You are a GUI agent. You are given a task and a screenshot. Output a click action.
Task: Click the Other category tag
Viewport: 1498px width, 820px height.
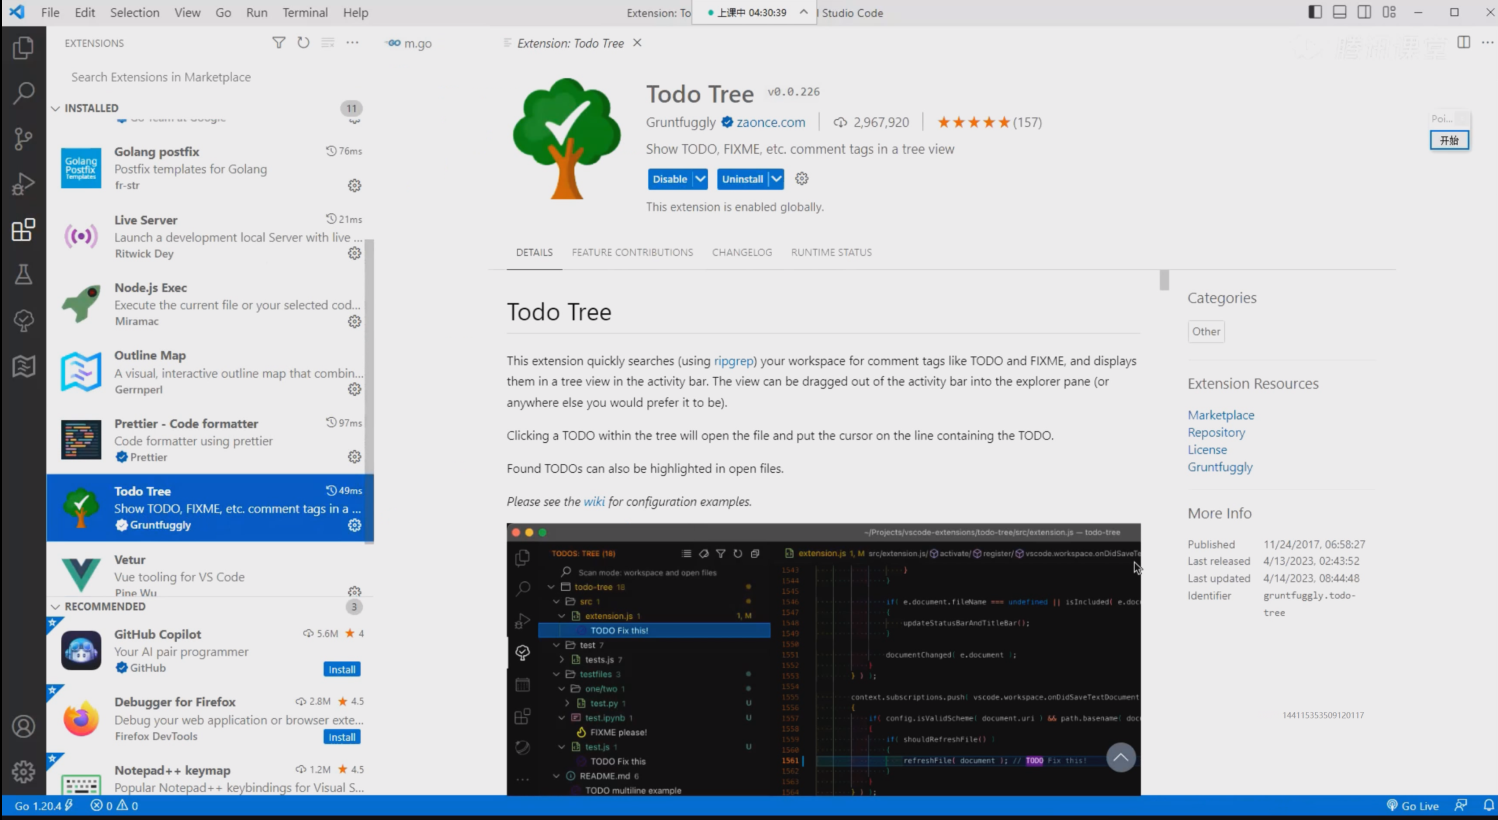tap(1206, 331)
